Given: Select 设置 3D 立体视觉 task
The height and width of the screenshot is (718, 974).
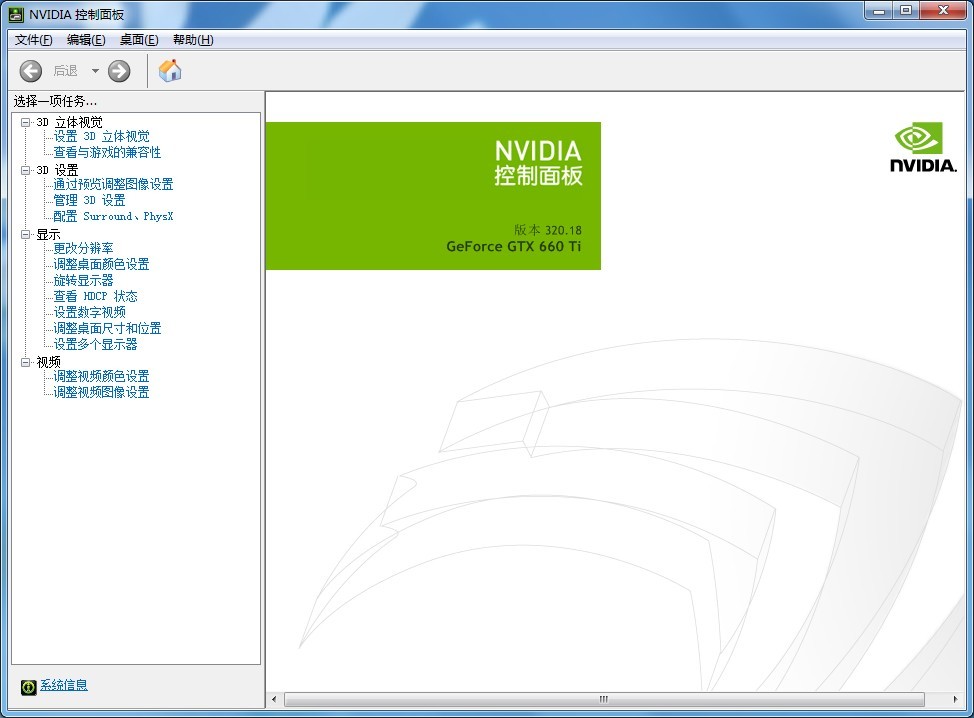Looking at the screenshot, I should click(101, 137).
